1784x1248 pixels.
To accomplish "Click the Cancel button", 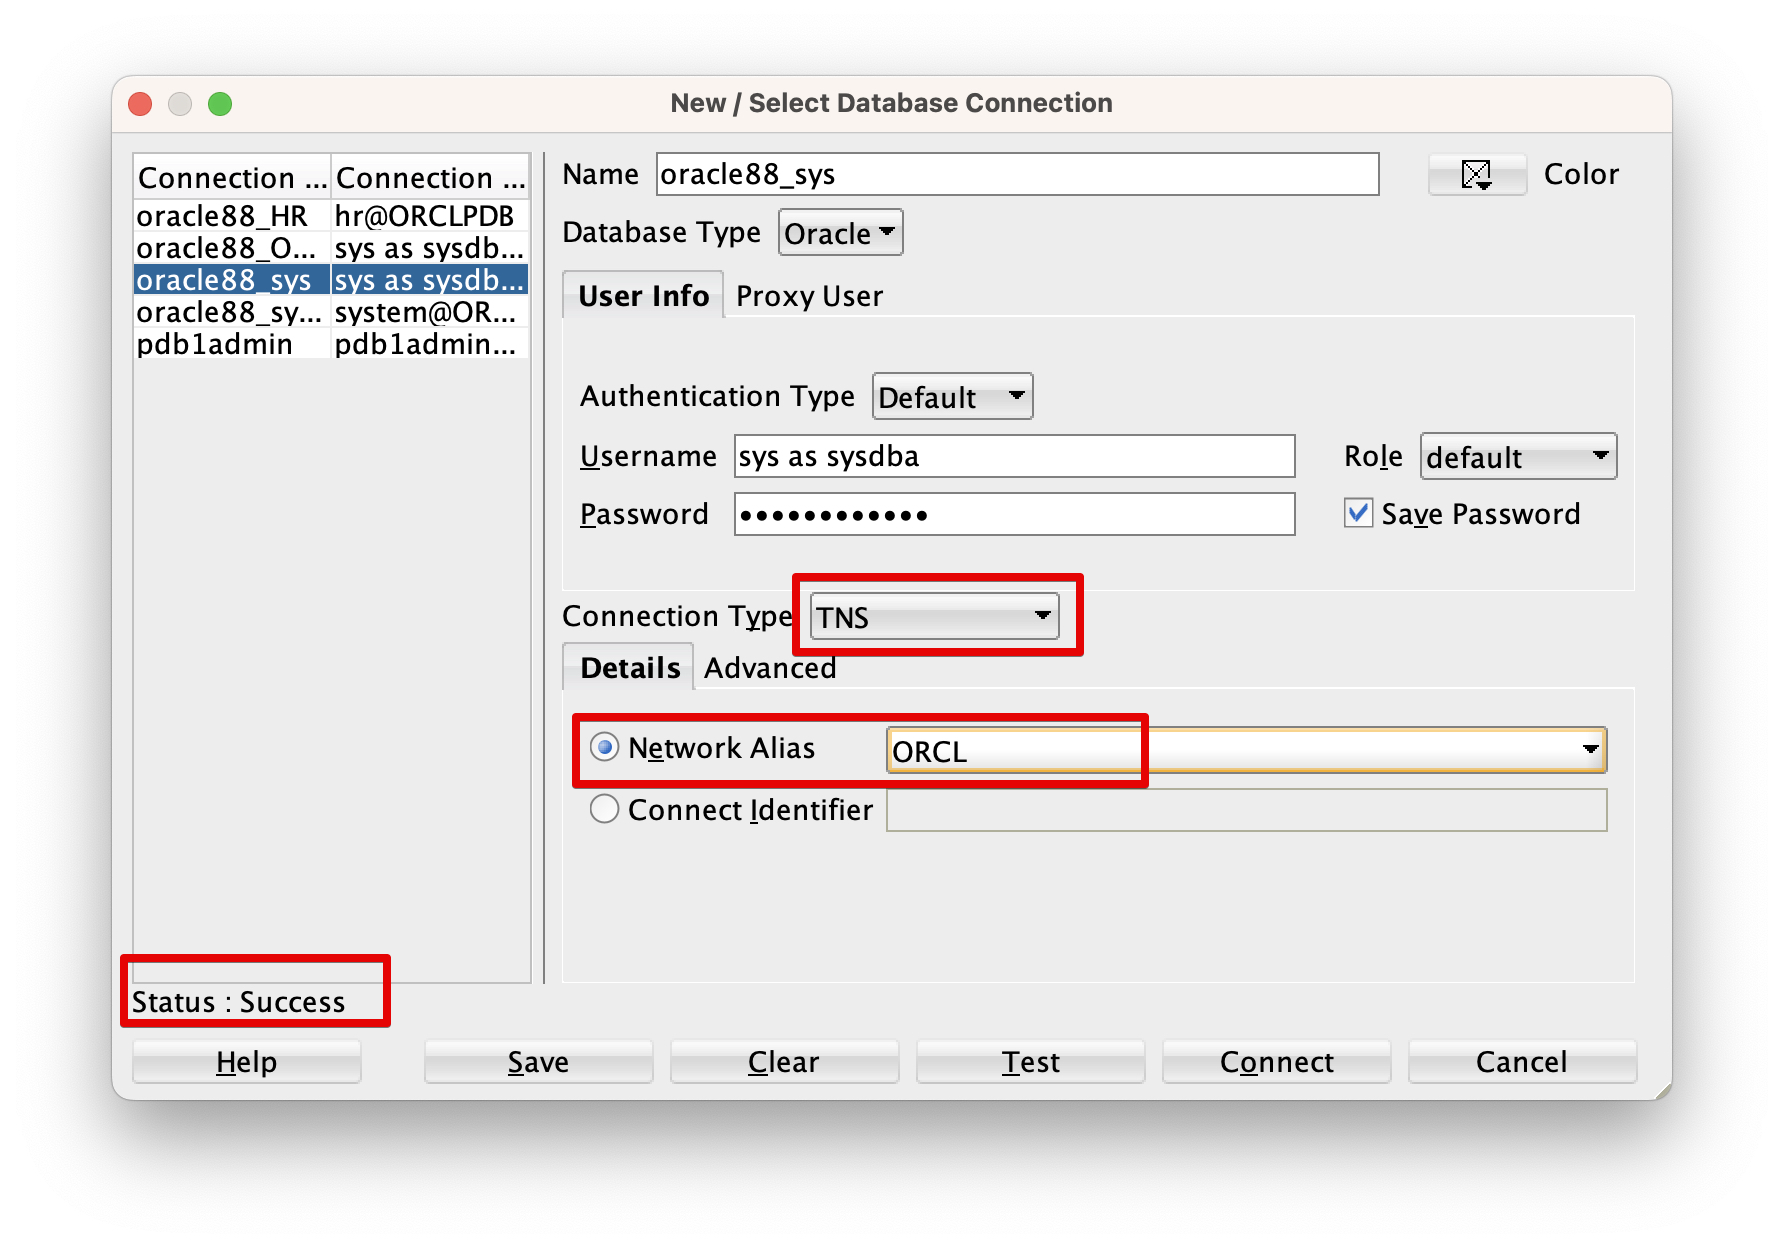I will [1522, 1062].
